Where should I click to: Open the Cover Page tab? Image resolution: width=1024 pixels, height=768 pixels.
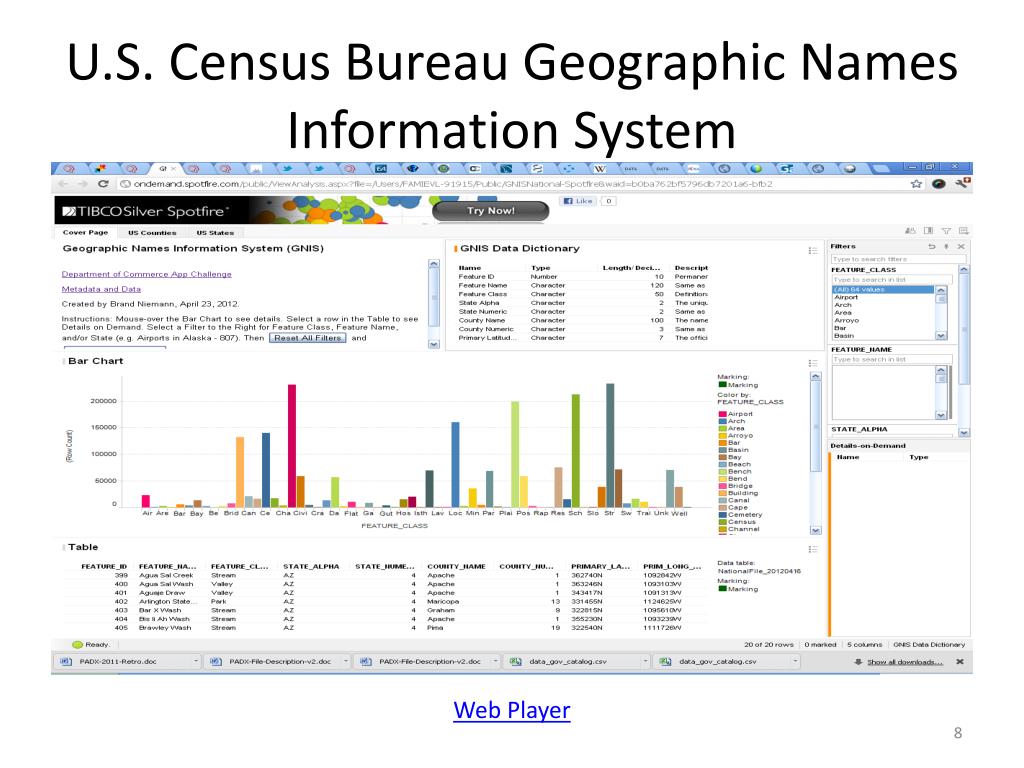pos(85,232)
